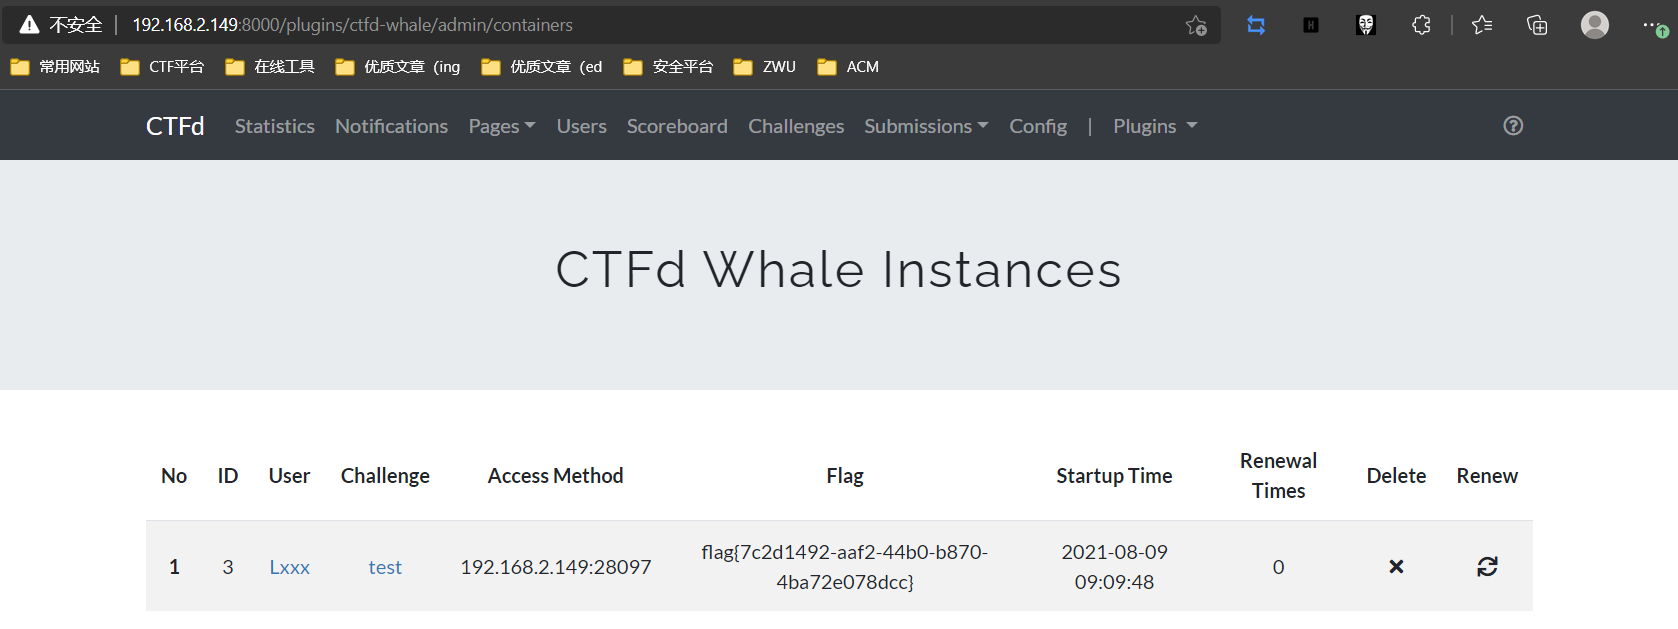The width and height of the screenshot is (1678, 629).
Task: Open the Notifications admin page
Action: point(391,126)
